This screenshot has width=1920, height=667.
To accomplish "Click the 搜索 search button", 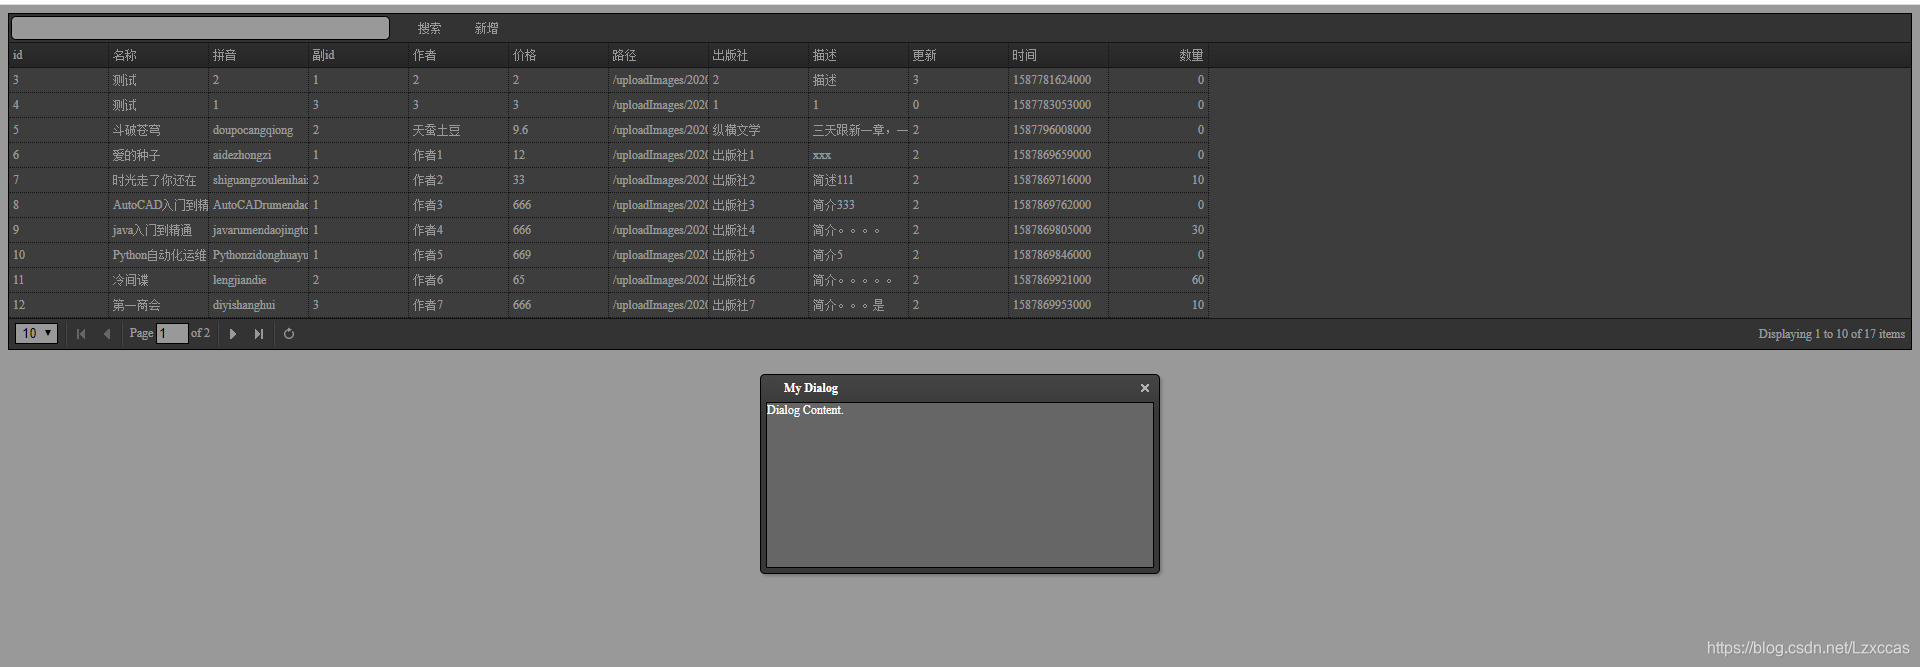I will tap(429, 28).
